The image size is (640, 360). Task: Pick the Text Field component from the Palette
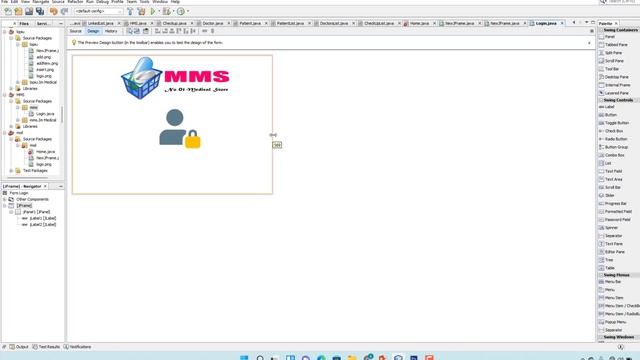click(613, 171)
